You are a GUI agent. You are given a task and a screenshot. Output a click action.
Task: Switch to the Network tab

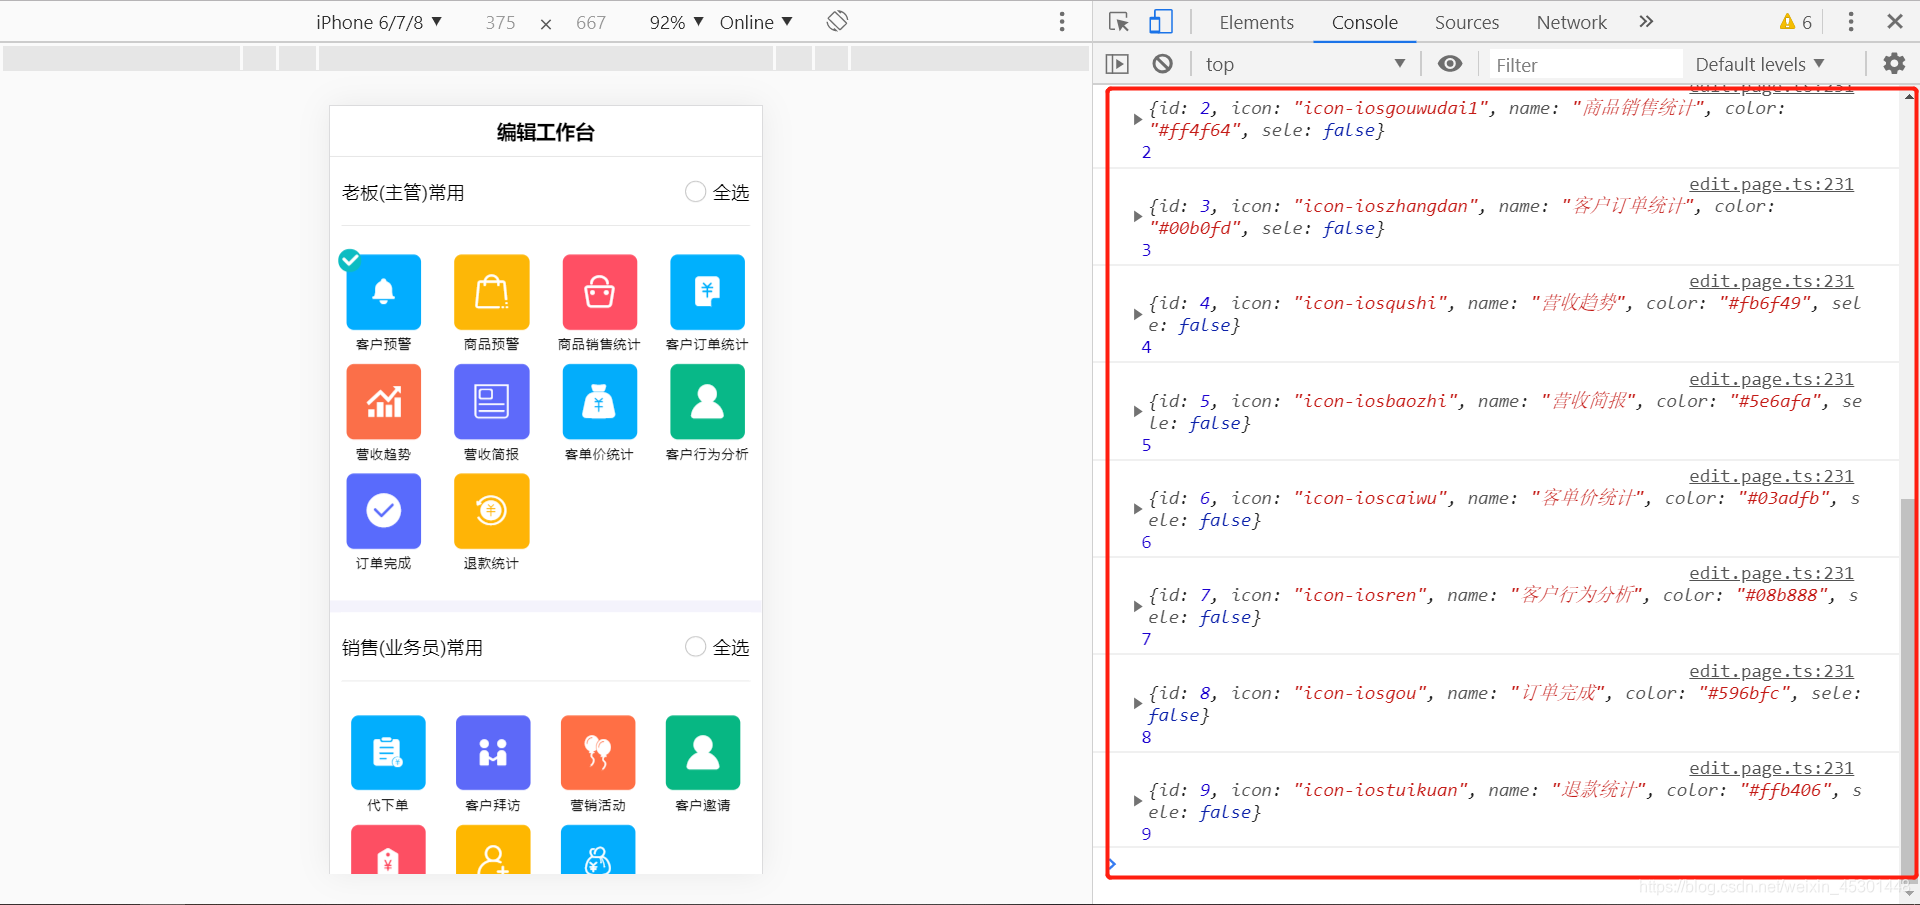click(1572, 22)
